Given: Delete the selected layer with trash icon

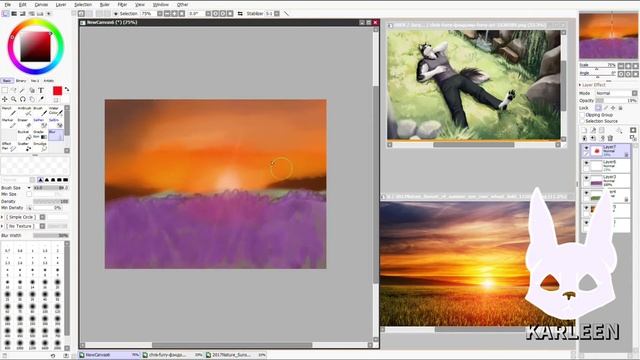Looking at the screenshot, I should coord(610,138).
